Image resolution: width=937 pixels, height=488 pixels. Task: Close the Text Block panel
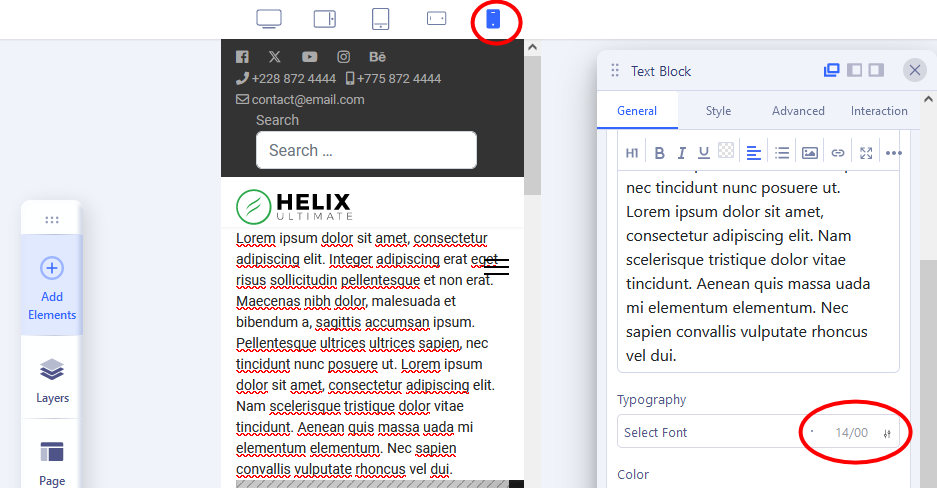pos(914,70)
